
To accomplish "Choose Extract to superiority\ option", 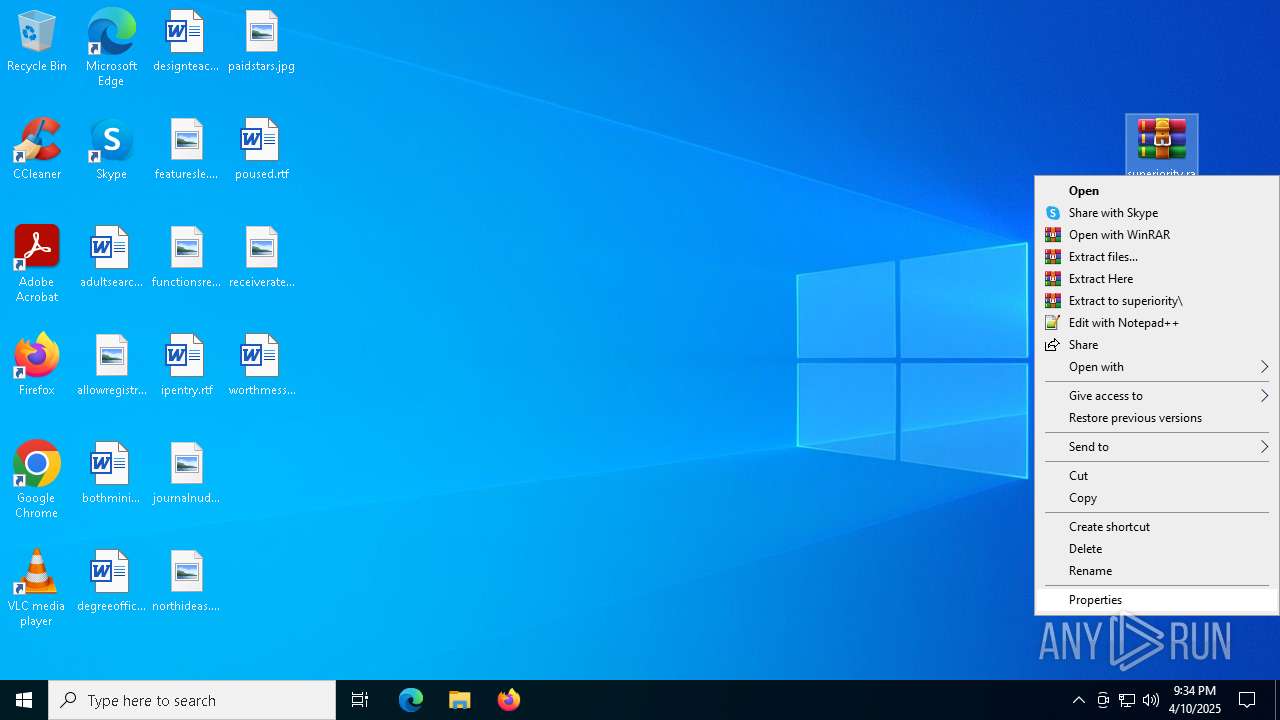I will 1157,301.
